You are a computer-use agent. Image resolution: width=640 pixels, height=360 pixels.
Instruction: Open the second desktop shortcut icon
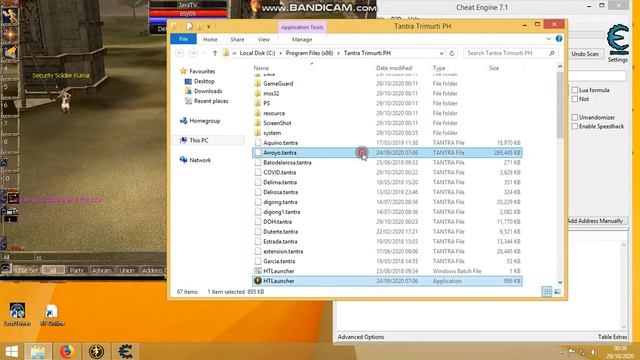pos(52,312)
